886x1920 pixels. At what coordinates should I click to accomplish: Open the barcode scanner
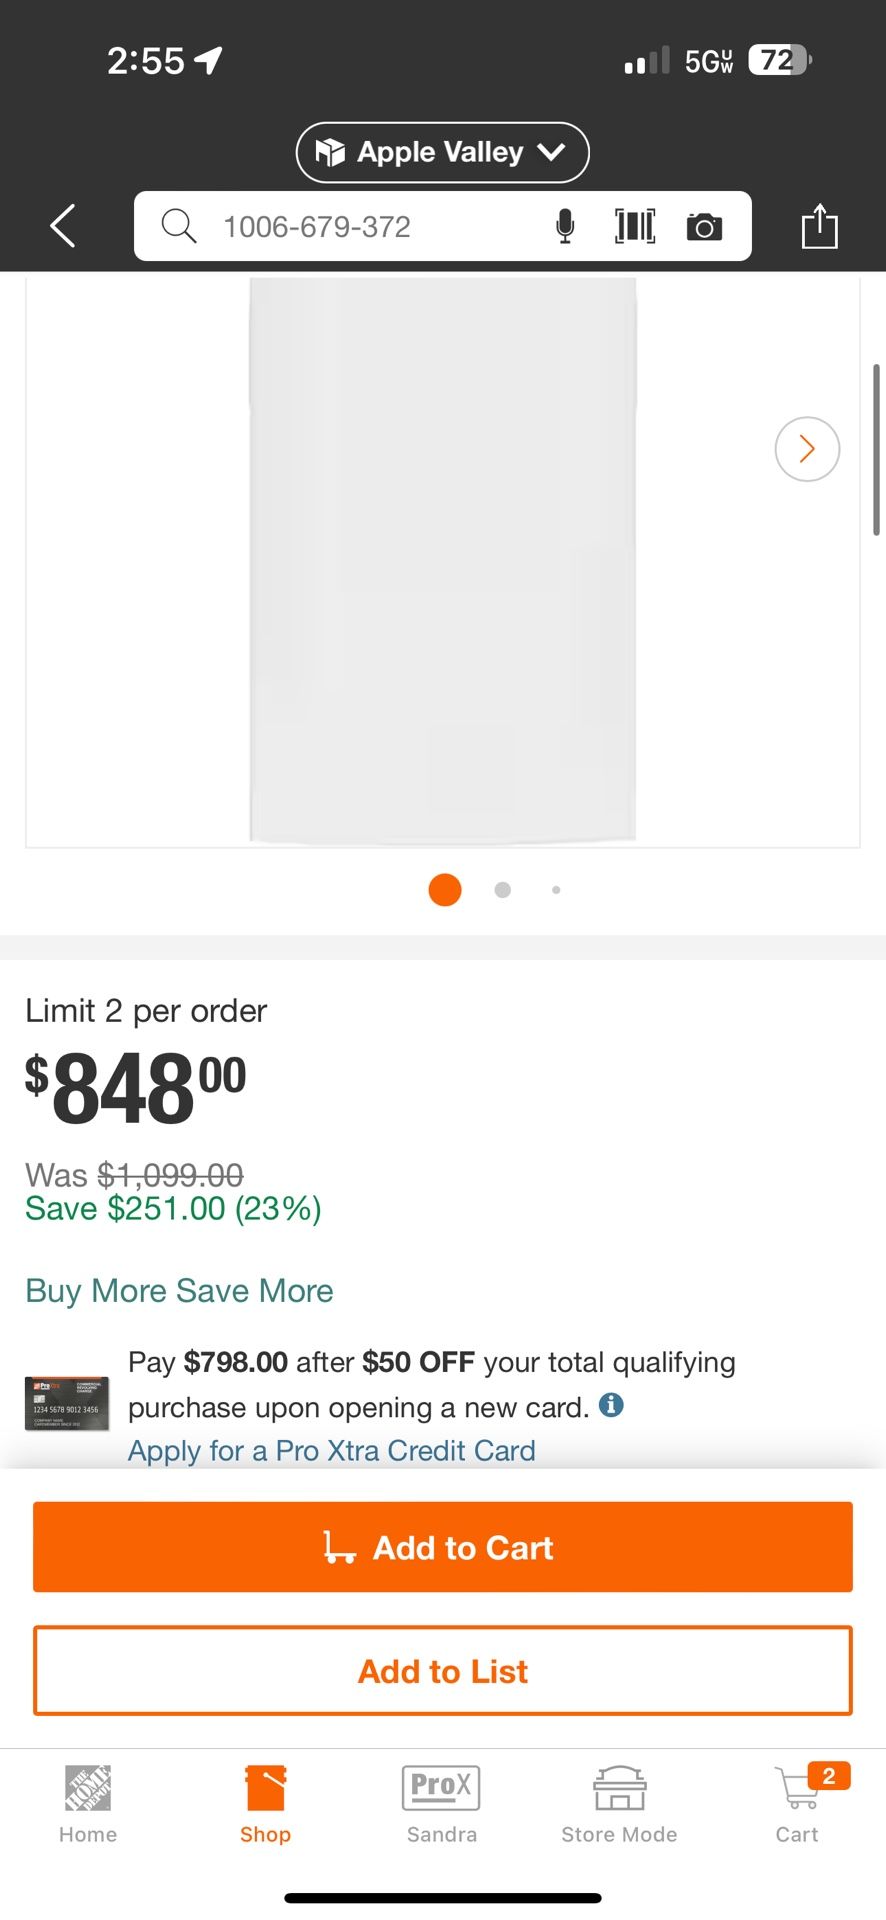point(634,226)
